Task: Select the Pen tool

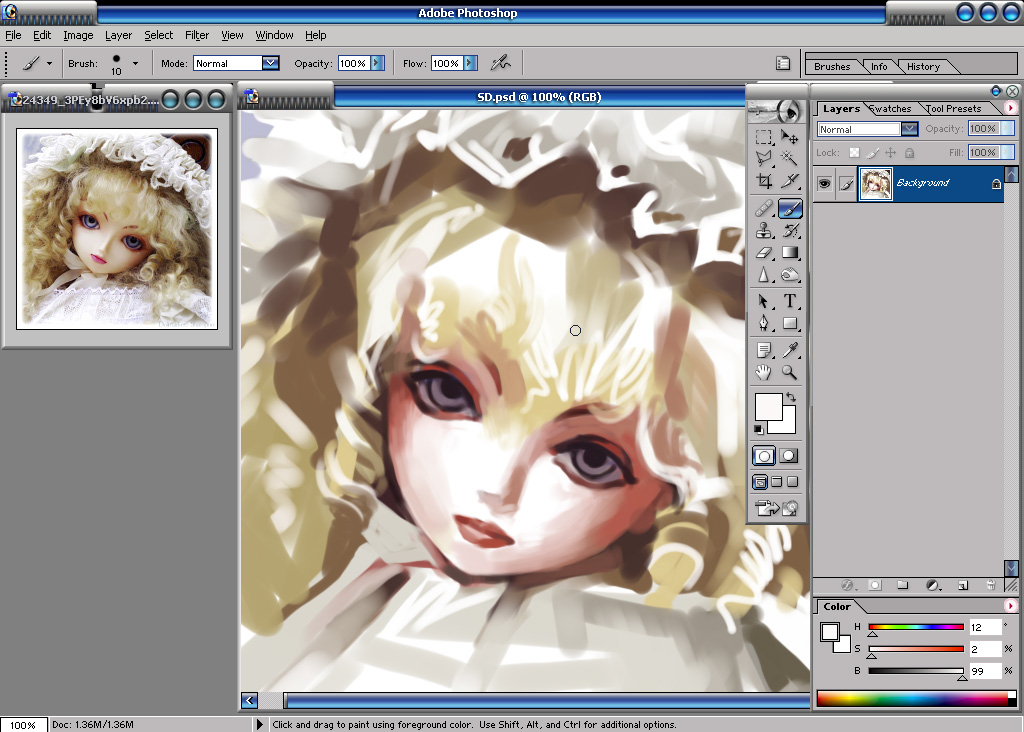Action: (x=763, y=323)
